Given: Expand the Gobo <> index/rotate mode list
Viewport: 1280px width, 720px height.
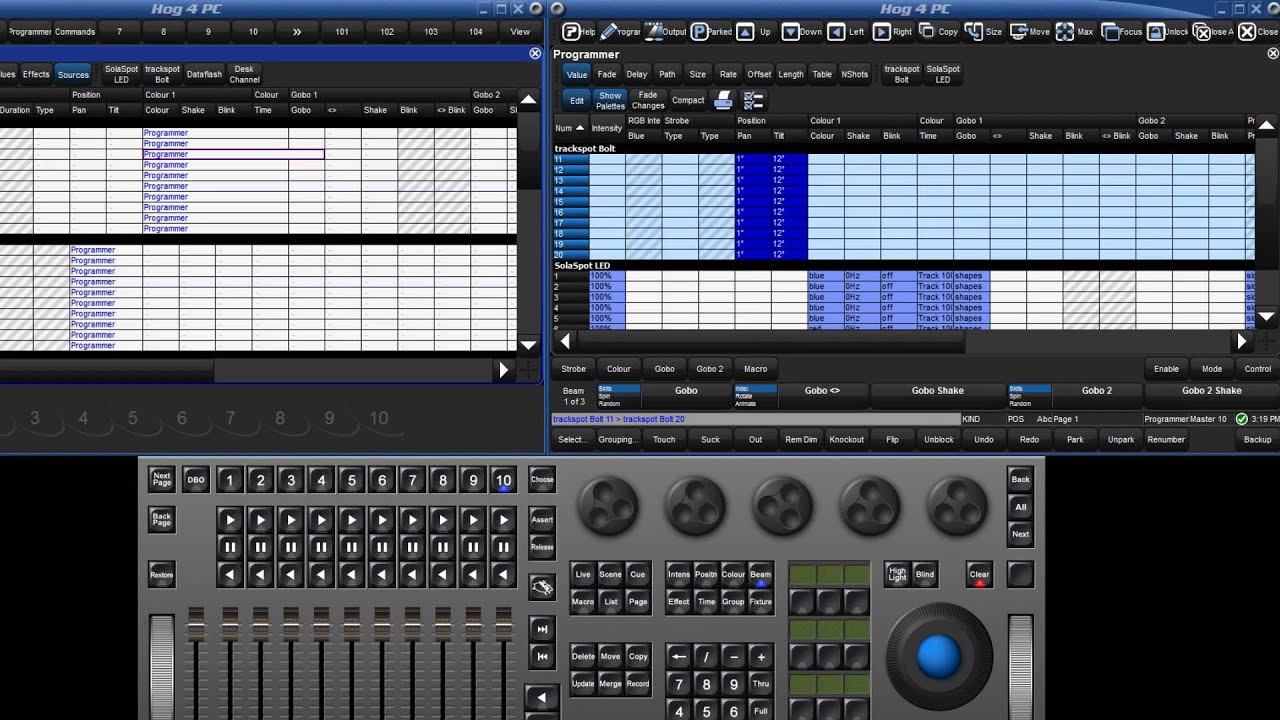Looking at the screenshot, I should [755, 396].
